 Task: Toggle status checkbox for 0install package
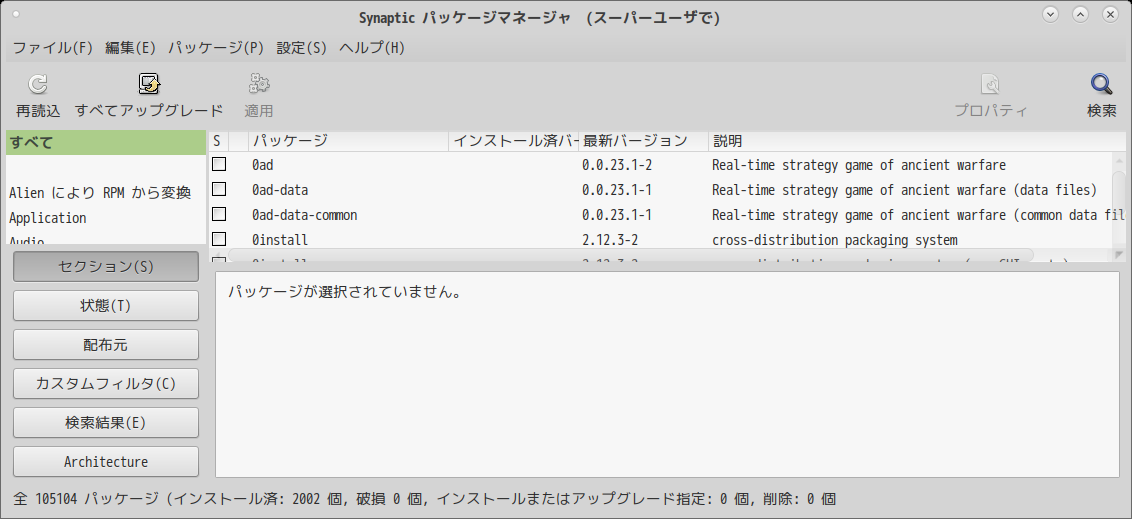219,239
